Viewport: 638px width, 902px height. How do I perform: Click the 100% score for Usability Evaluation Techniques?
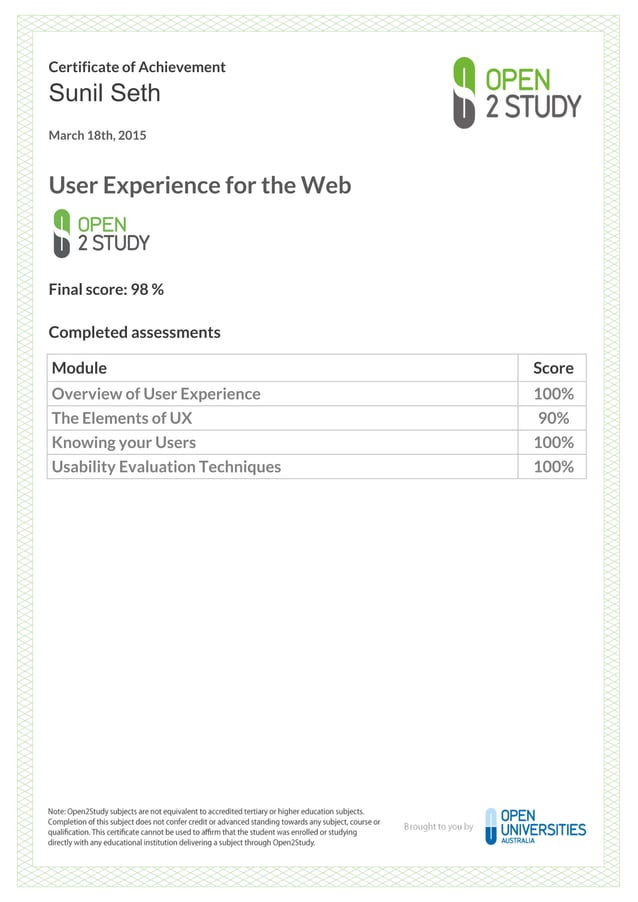[x=553, y=466]
